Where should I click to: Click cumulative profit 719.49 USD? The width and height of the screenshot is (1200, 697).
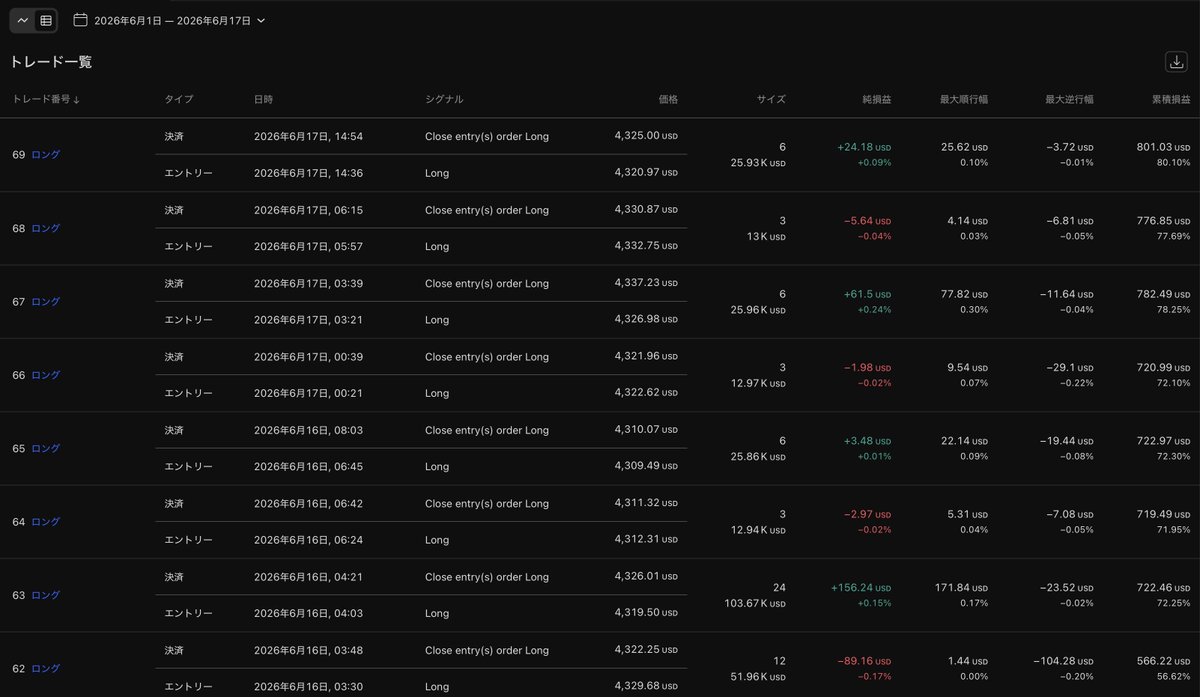coord(1163,513)
